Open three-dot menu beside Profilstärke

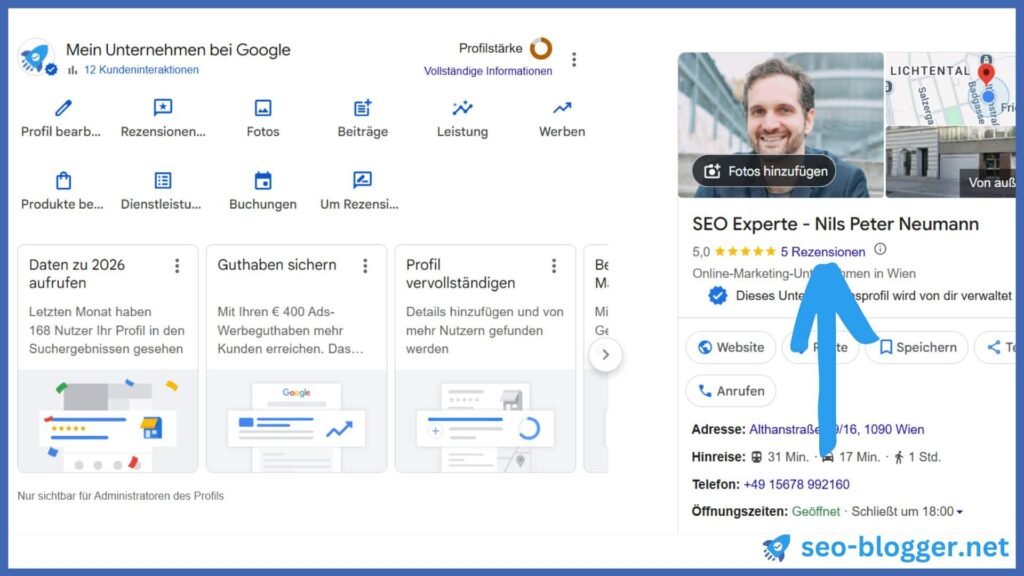pyautogui.click(x=574, y=59)
